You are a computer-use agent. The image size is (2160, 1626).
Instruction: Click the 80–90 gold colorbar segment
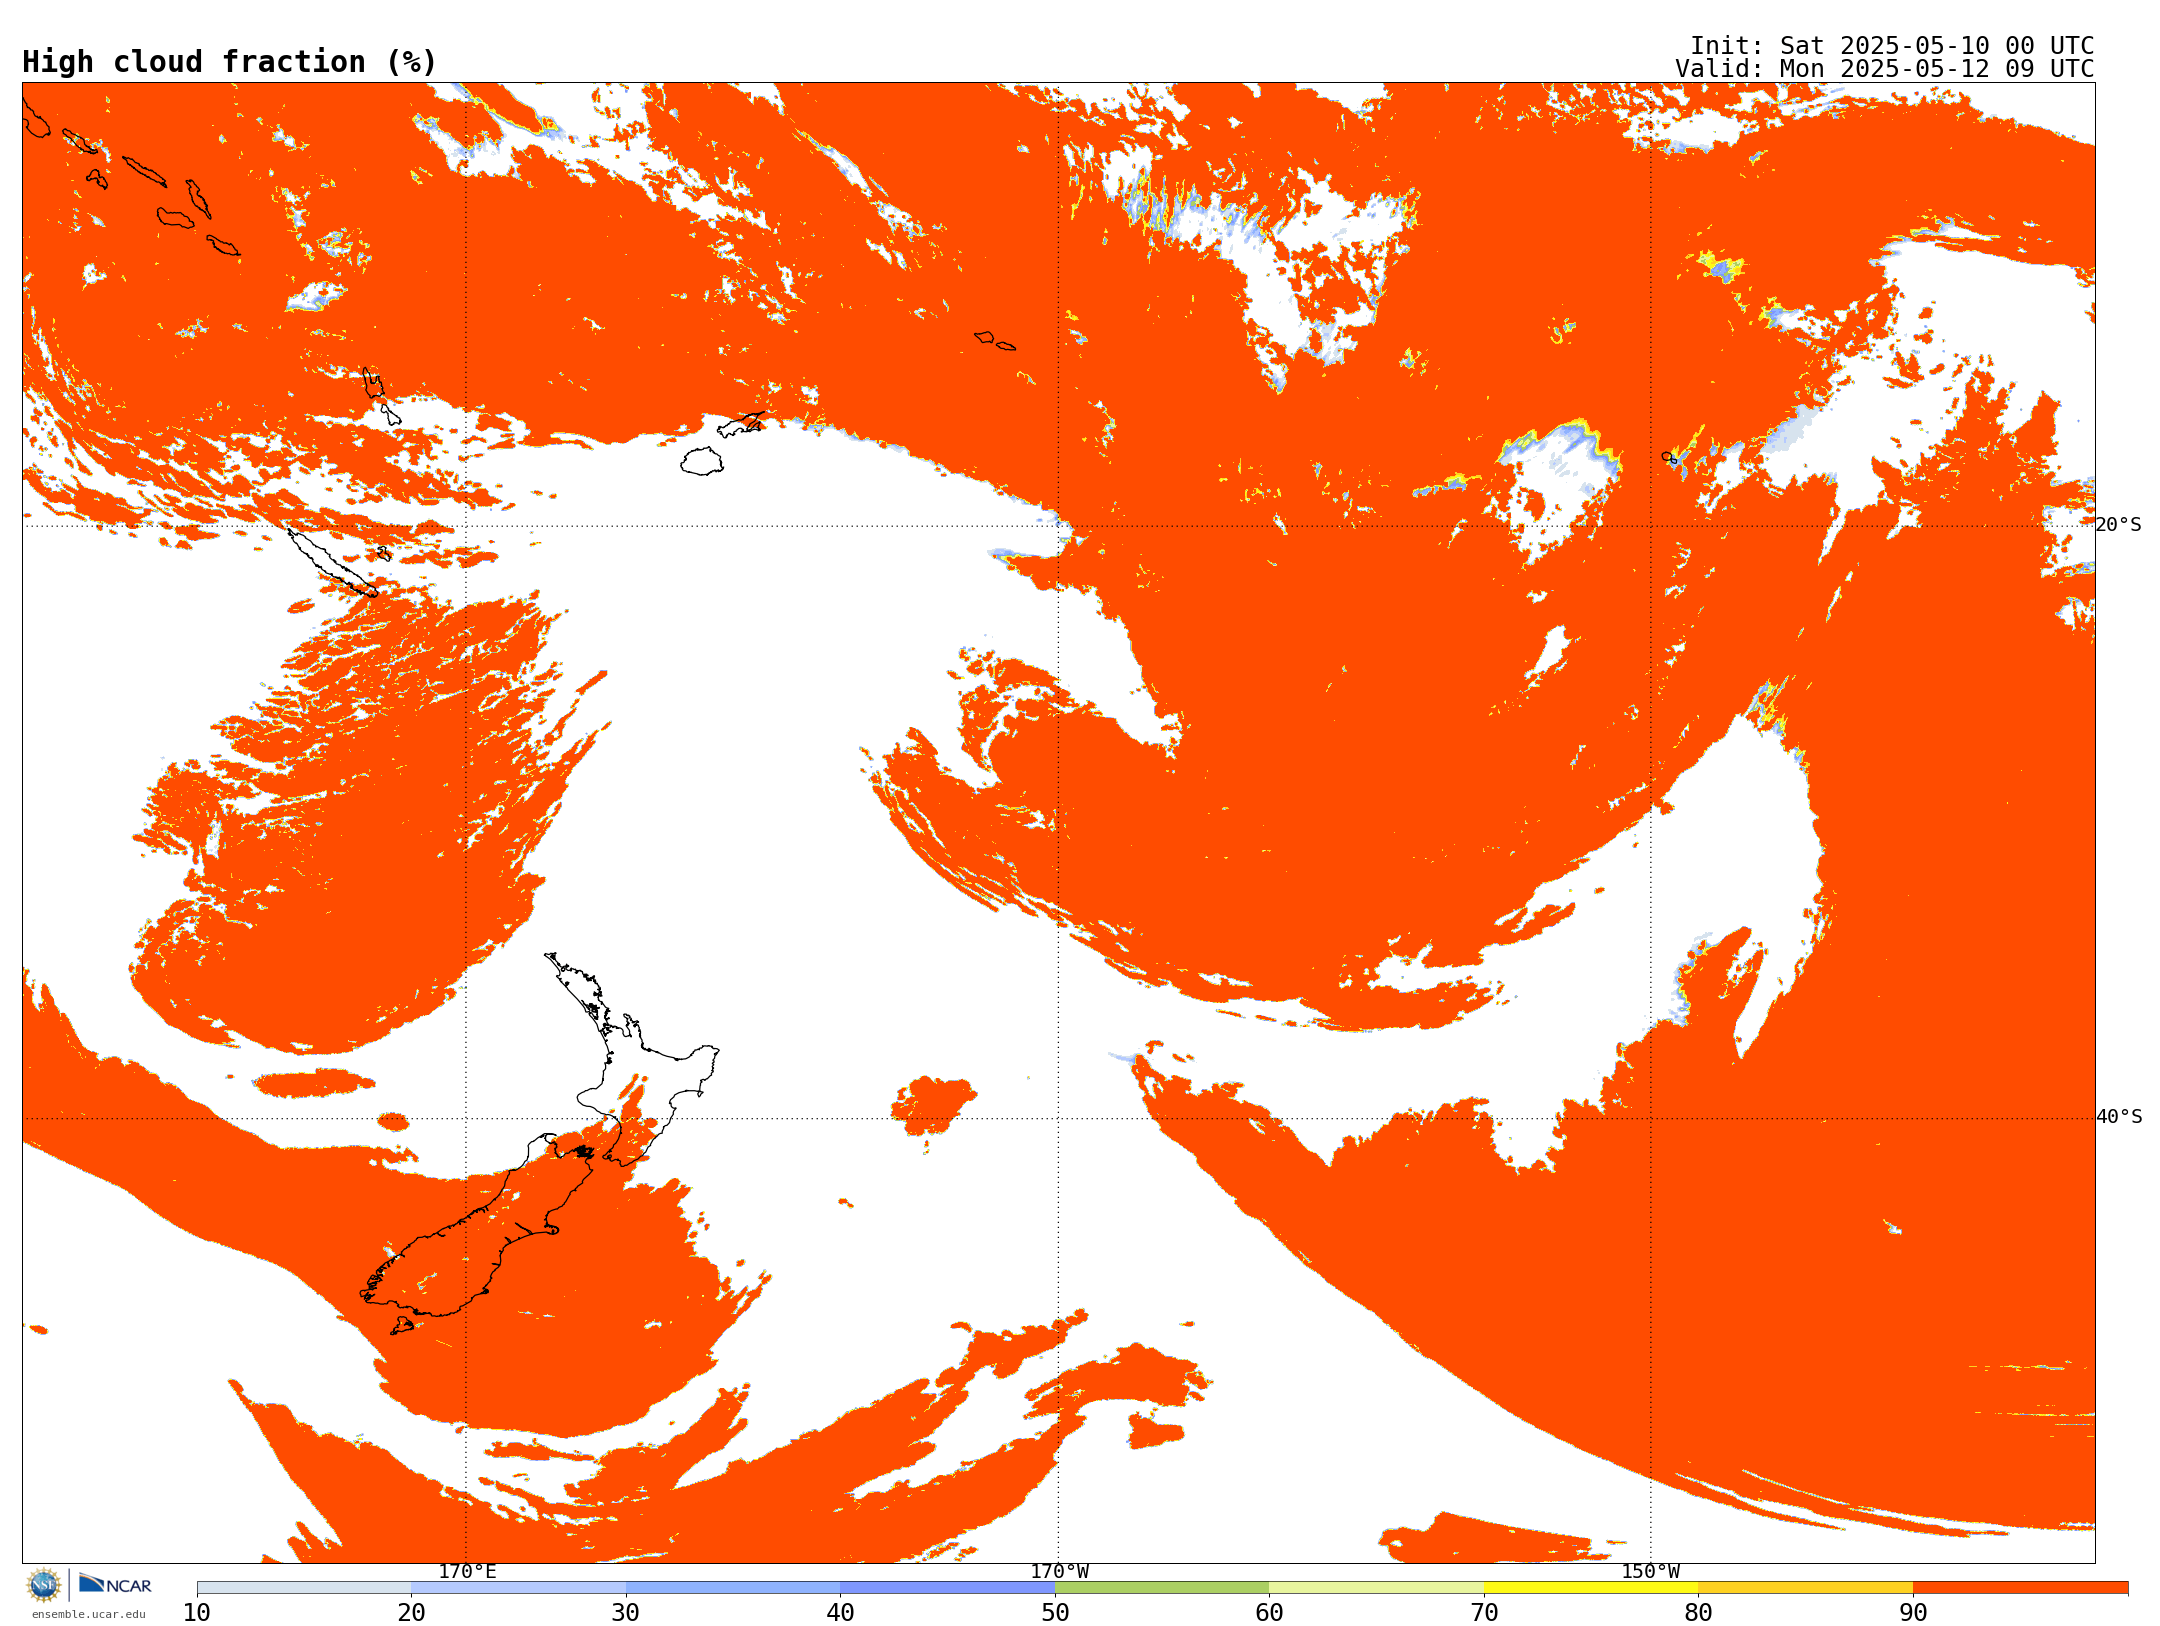1805,1588
